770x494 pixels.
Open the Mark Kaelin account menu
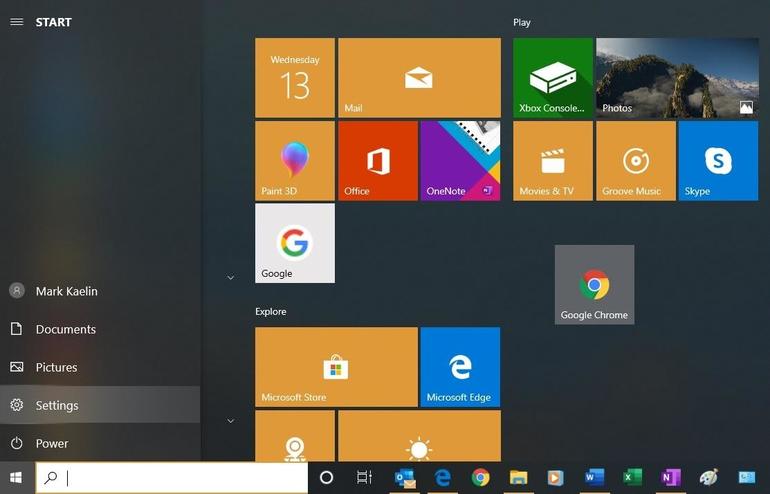(66, 291)
